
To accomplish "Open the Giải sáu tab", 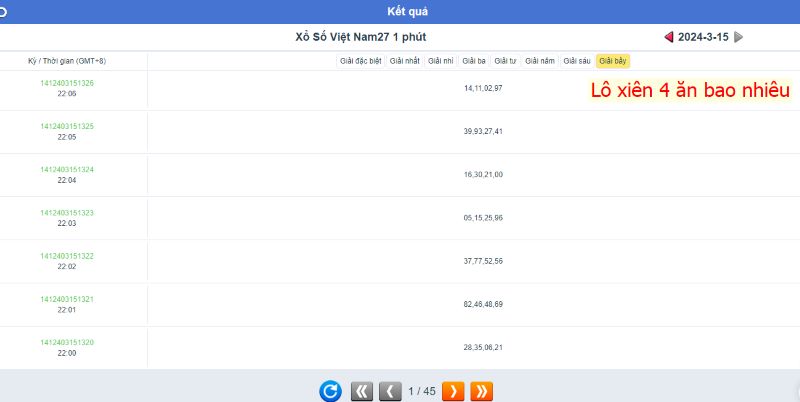I will coord(577,61).
